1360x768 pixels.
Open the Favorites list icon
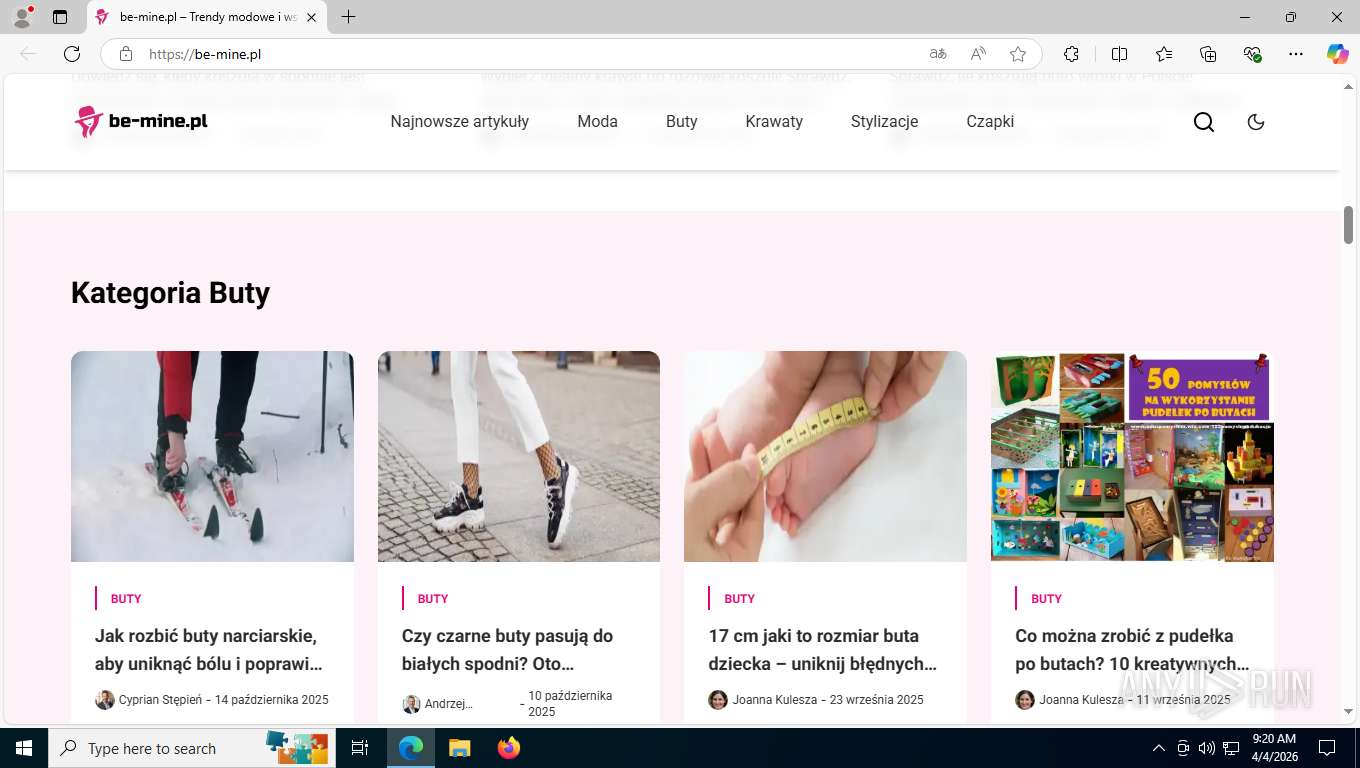click(x=1164, y=54)
